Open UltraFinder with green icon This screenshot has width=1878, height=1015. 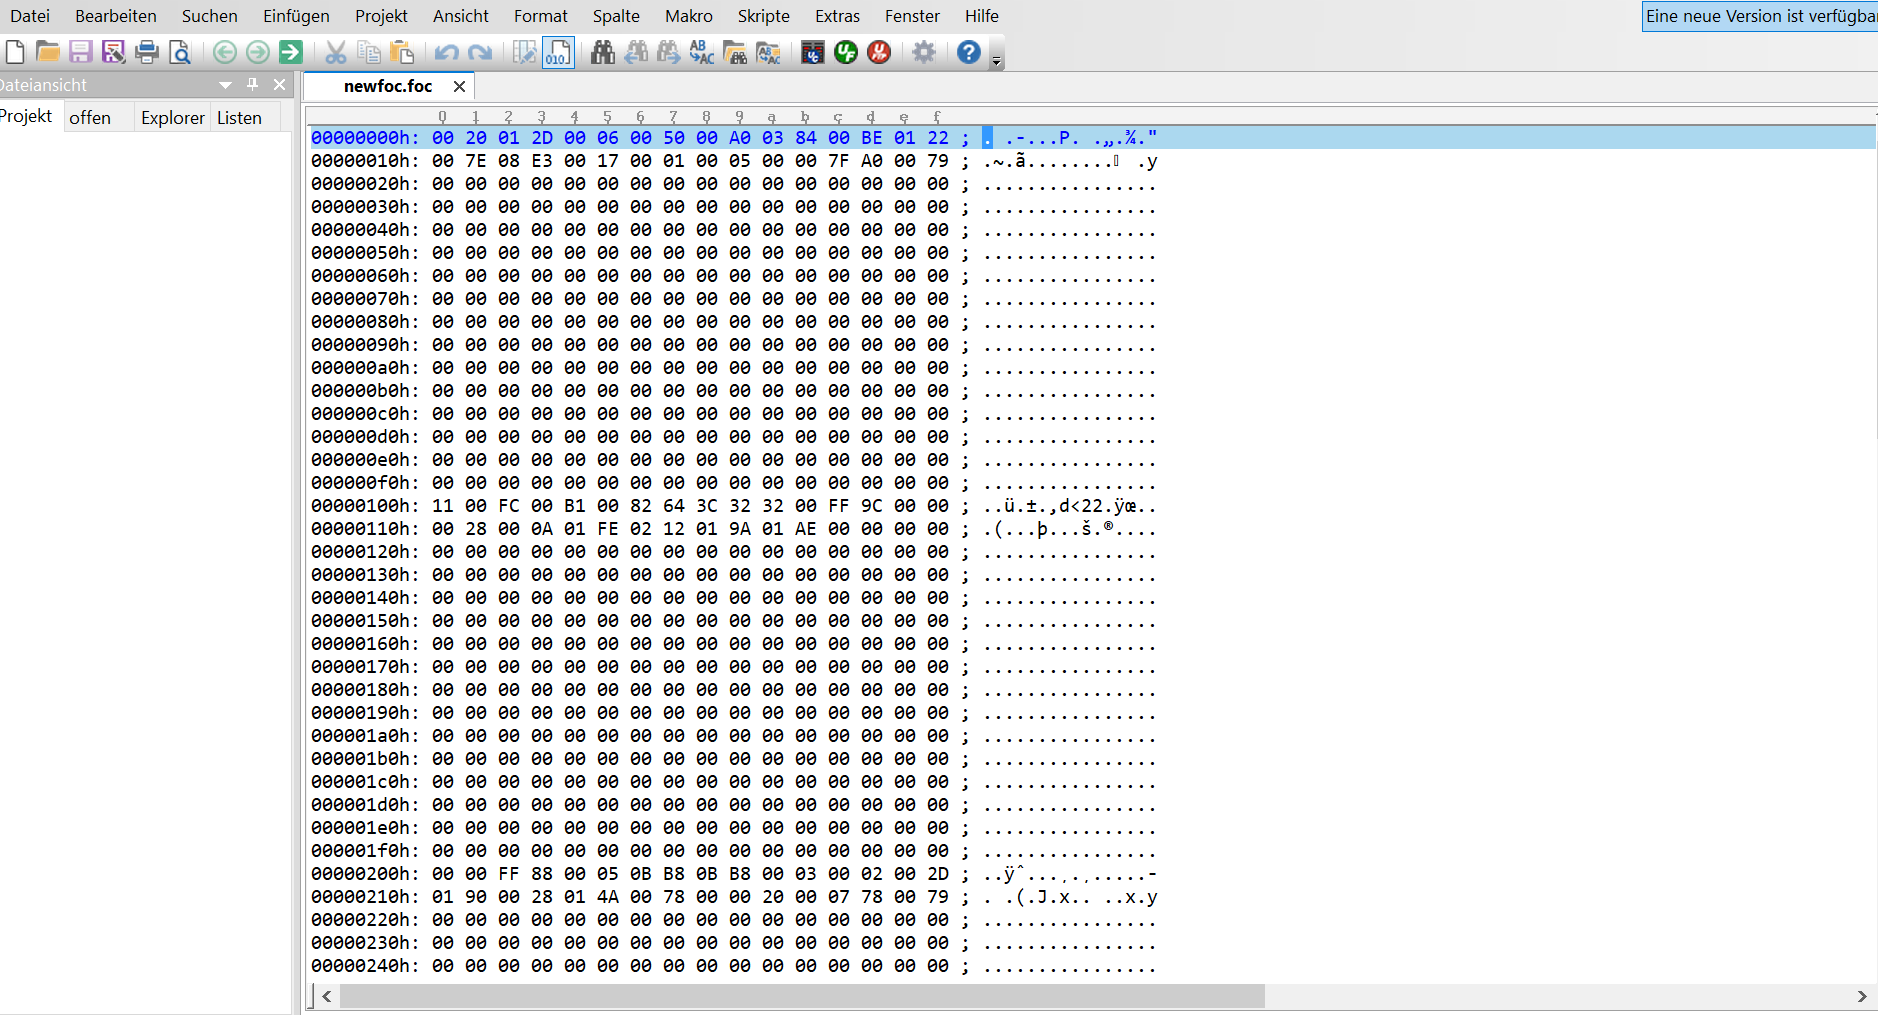pos(846,52)
